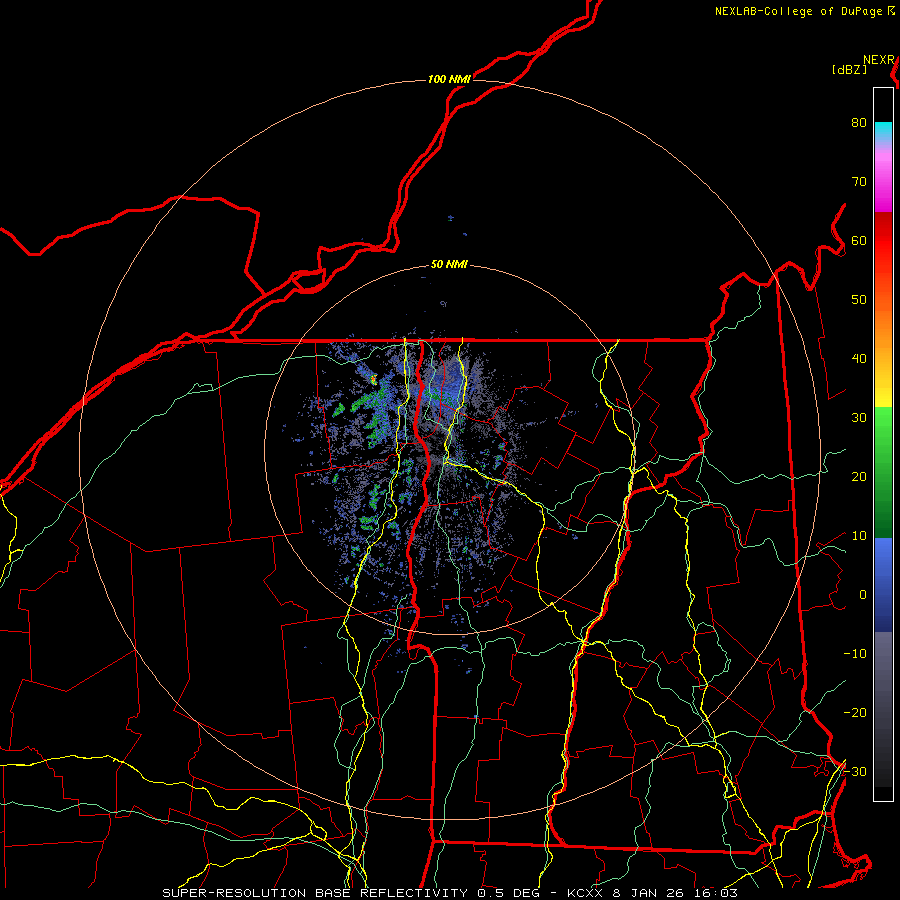
Task: Click the 60 value on the dBZ scale
Action: (859, 241)
